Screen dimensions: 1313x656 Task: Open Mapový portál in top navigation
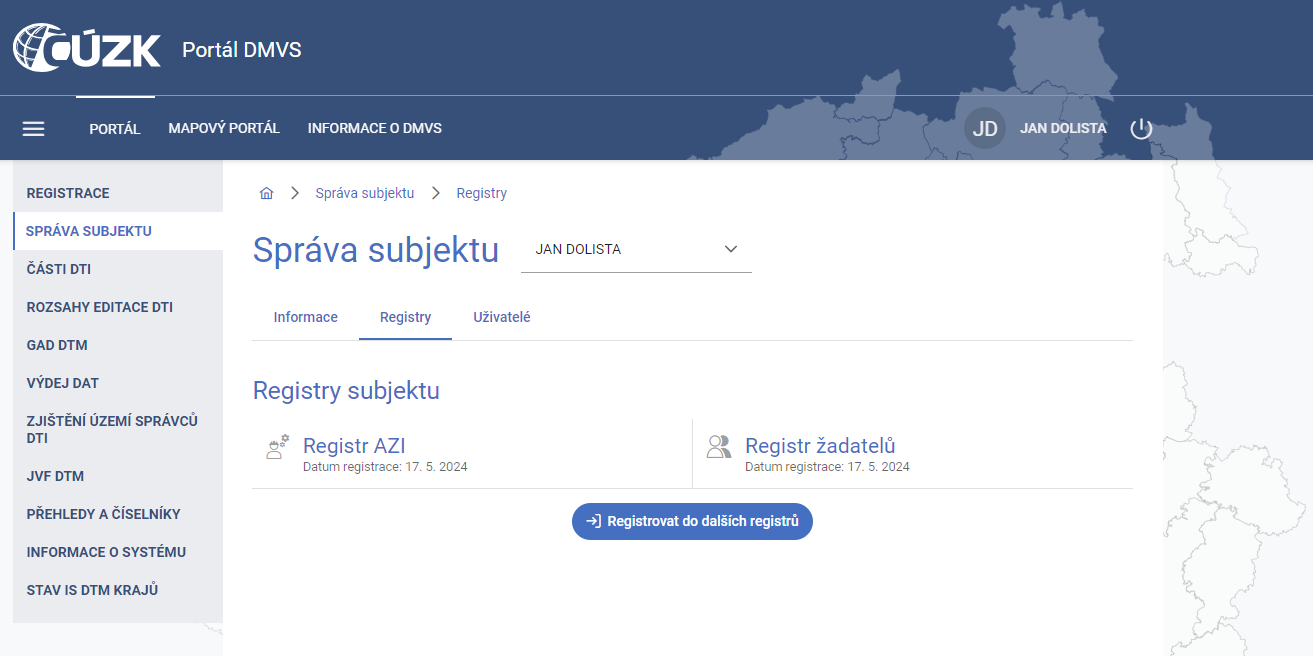coord(224,129)
